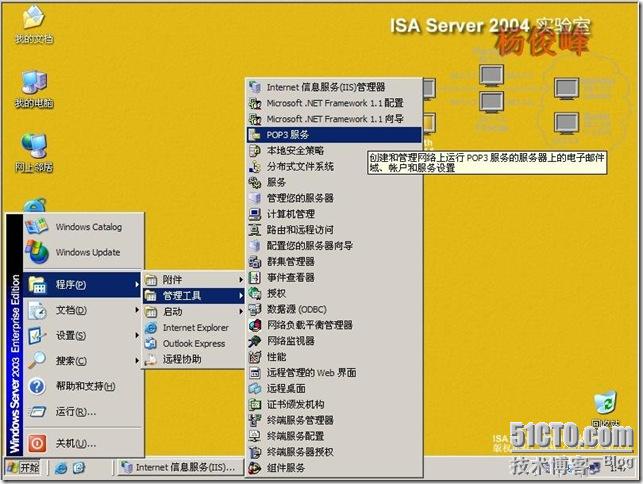Choose 分布式文件系统 in the submenu
Screen dimensions: 643x484
[334, 167]
